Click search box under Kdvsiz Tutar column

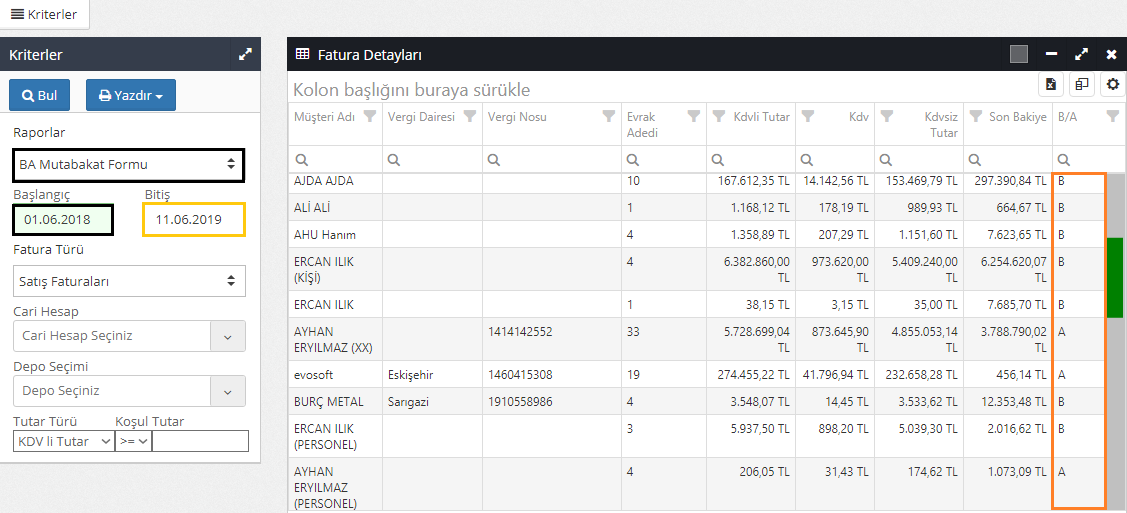click(919, 160)
